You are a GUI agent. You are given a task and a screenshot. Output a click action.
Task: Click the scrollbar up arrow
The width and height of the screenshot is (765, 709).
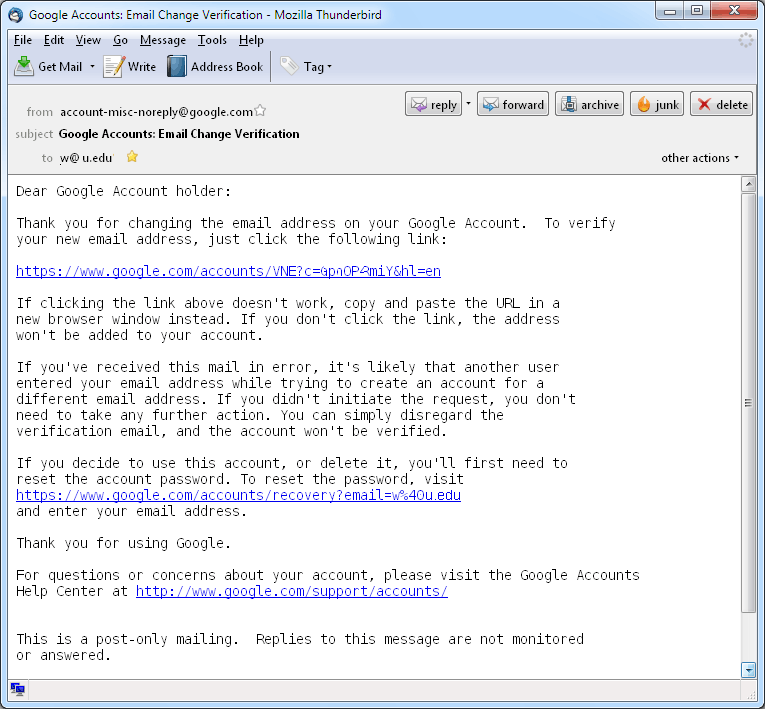pos(748,184)
